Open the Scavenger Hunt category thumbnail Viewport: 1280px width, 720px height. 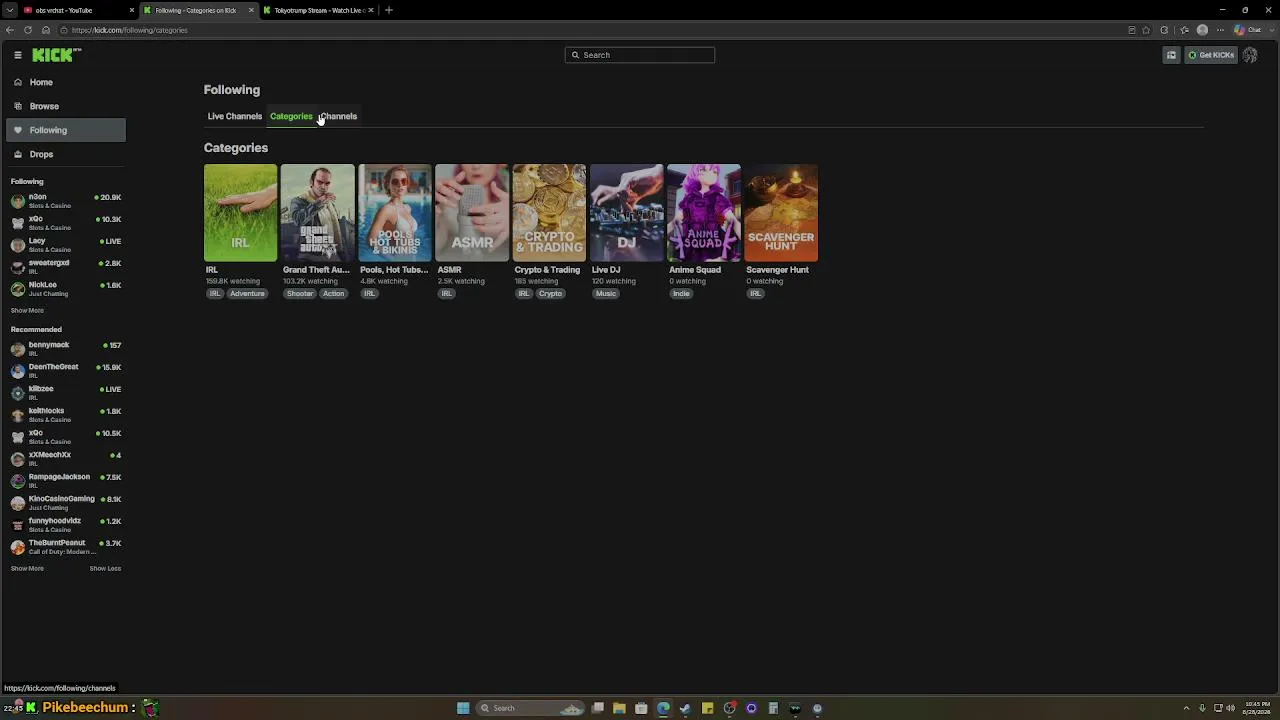point(781,213)
